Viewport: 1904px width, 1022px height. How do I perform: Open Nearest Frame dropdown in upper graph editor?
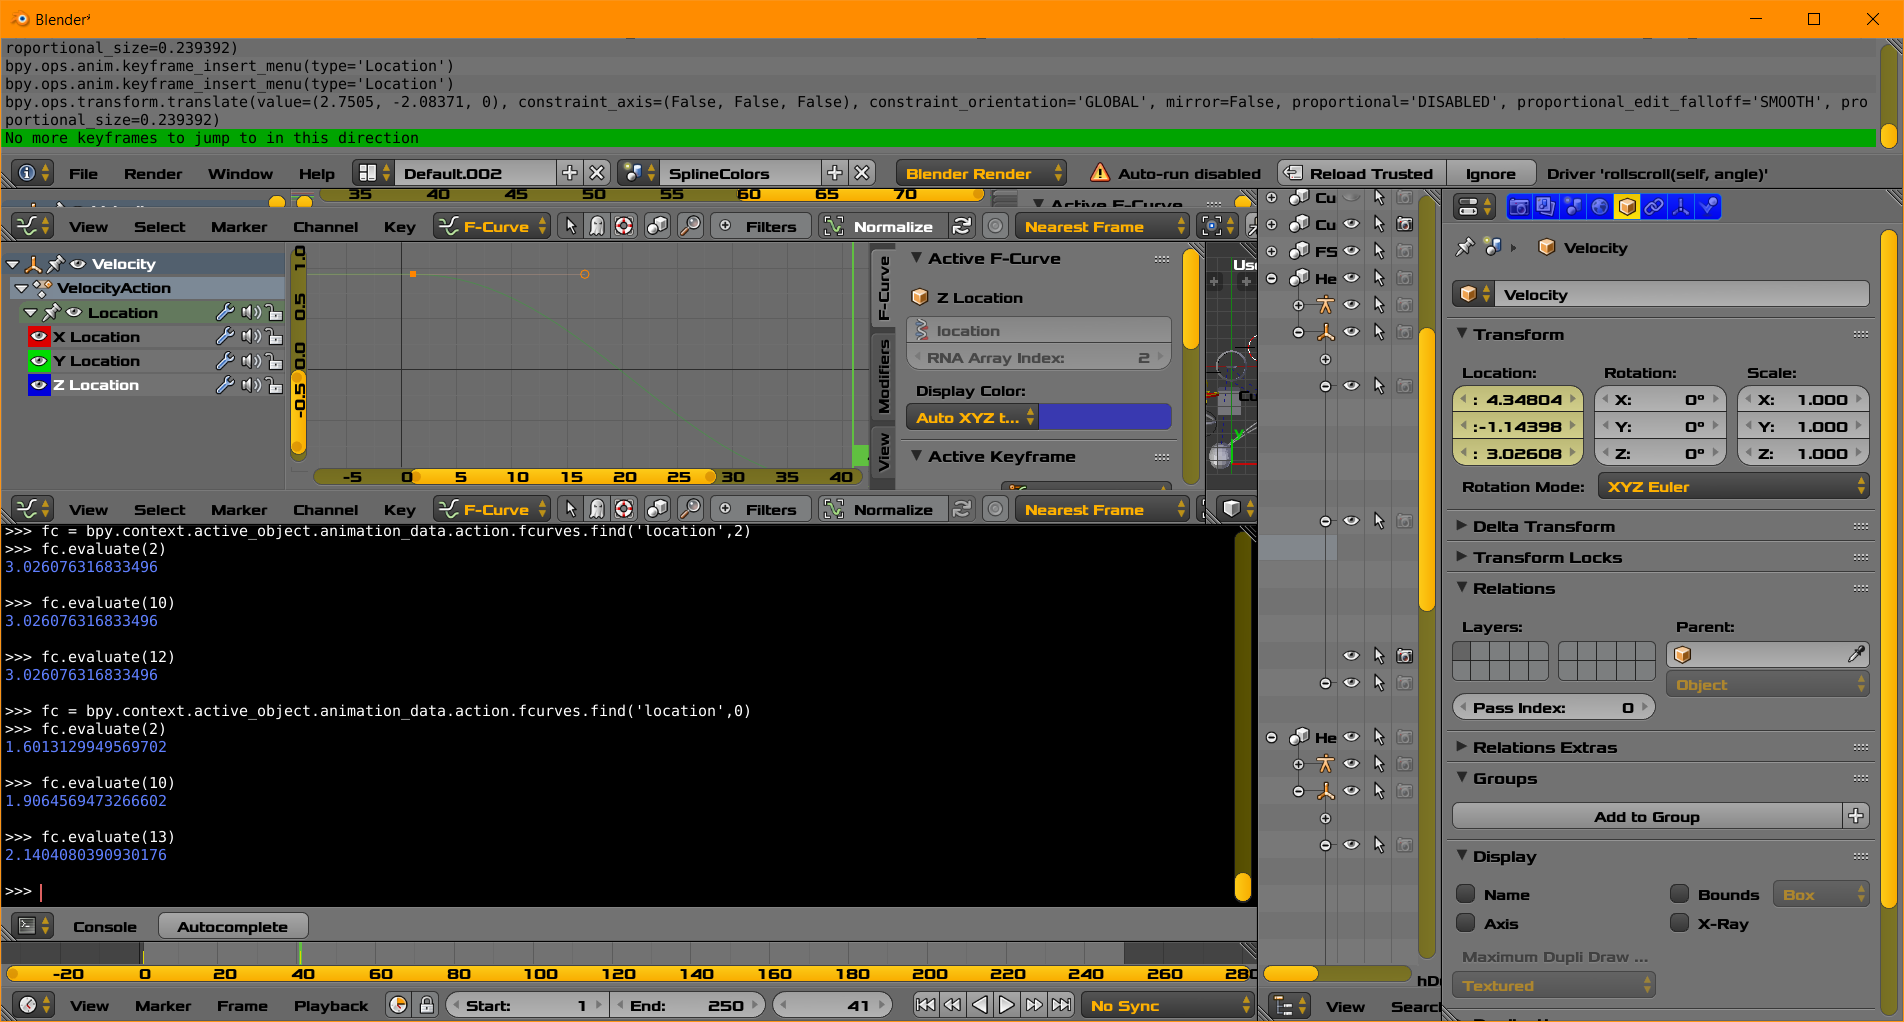[1101, 226]
